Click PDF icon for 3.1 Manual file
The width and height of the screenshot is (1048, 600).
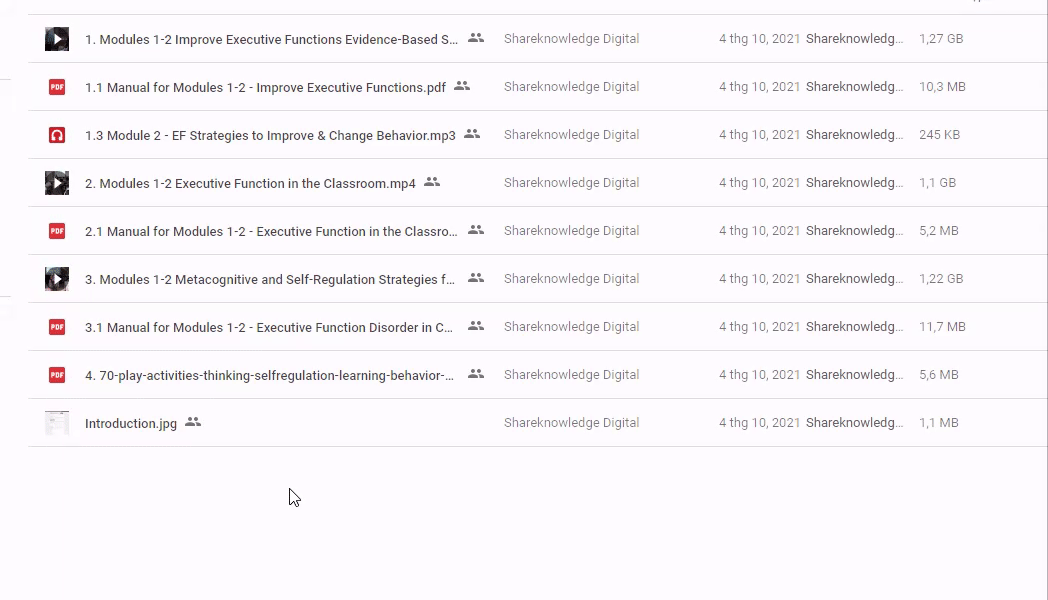click(x=57, y=327)
